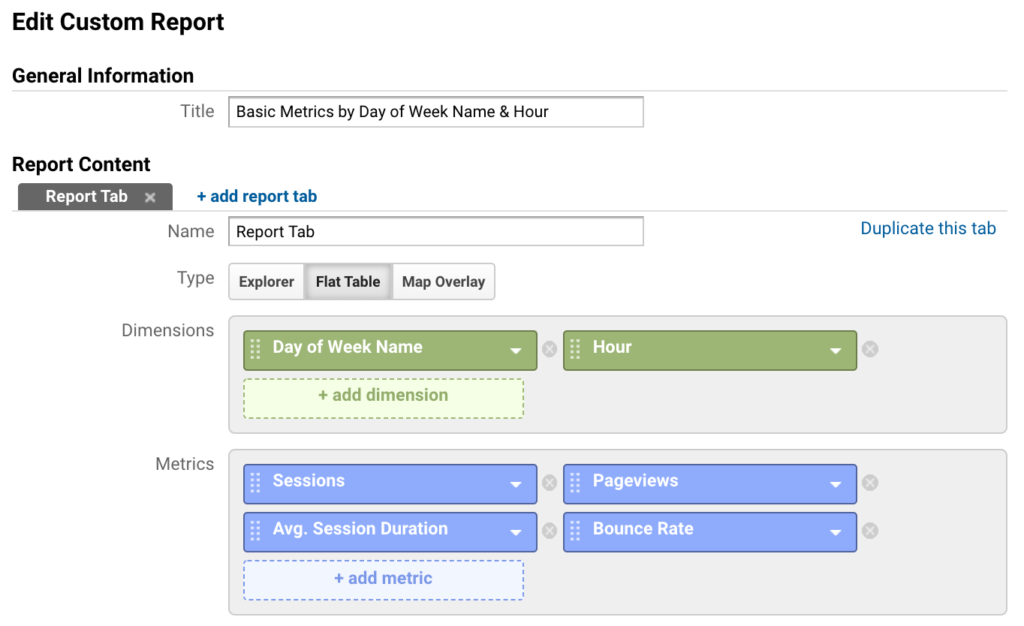Grab the drag handle on Sessions metric
This screenshot has height=626, width=1024.
[x=255, y=483]
